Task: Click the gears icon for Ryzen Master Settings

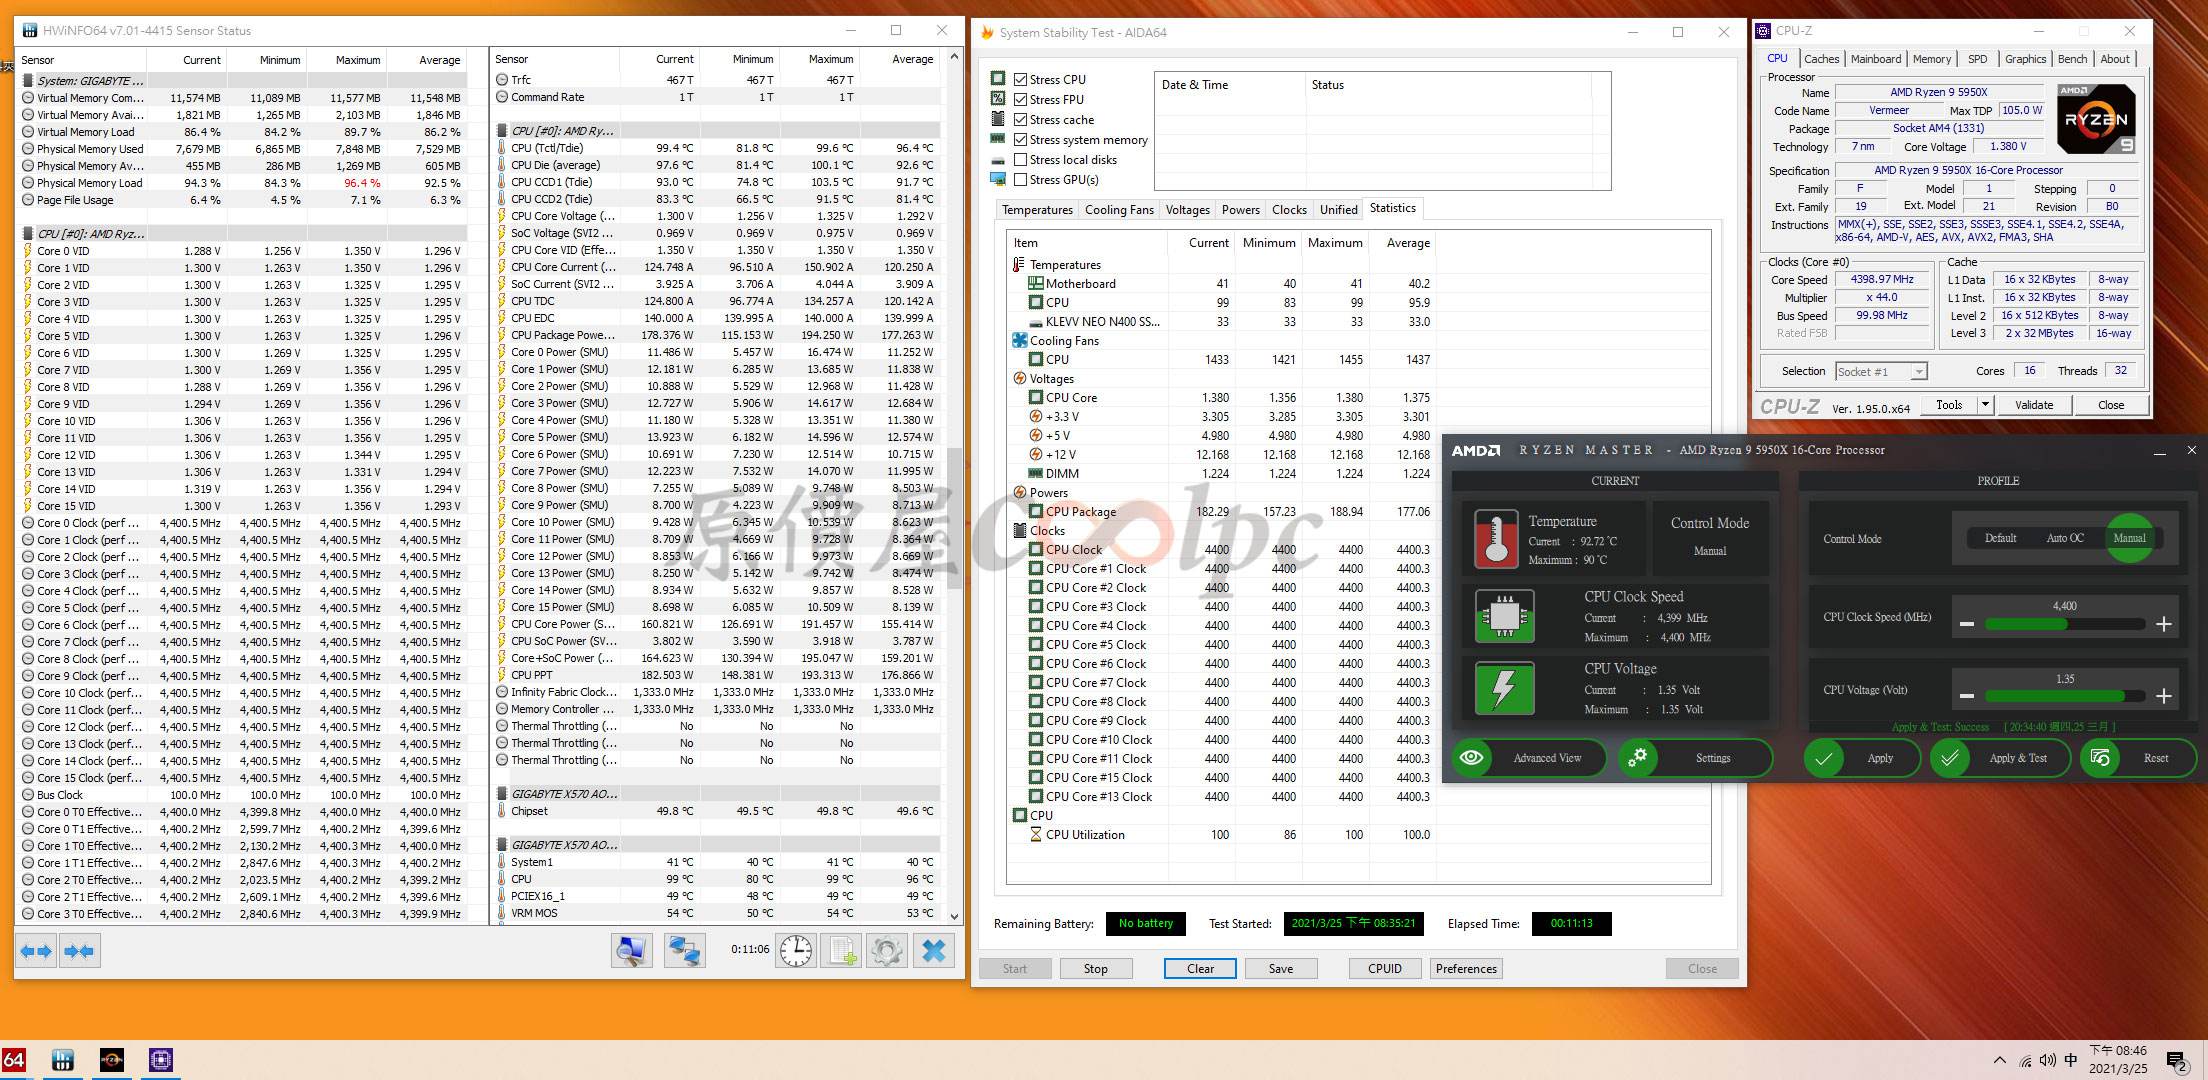Action: [x=1637, y=758]
